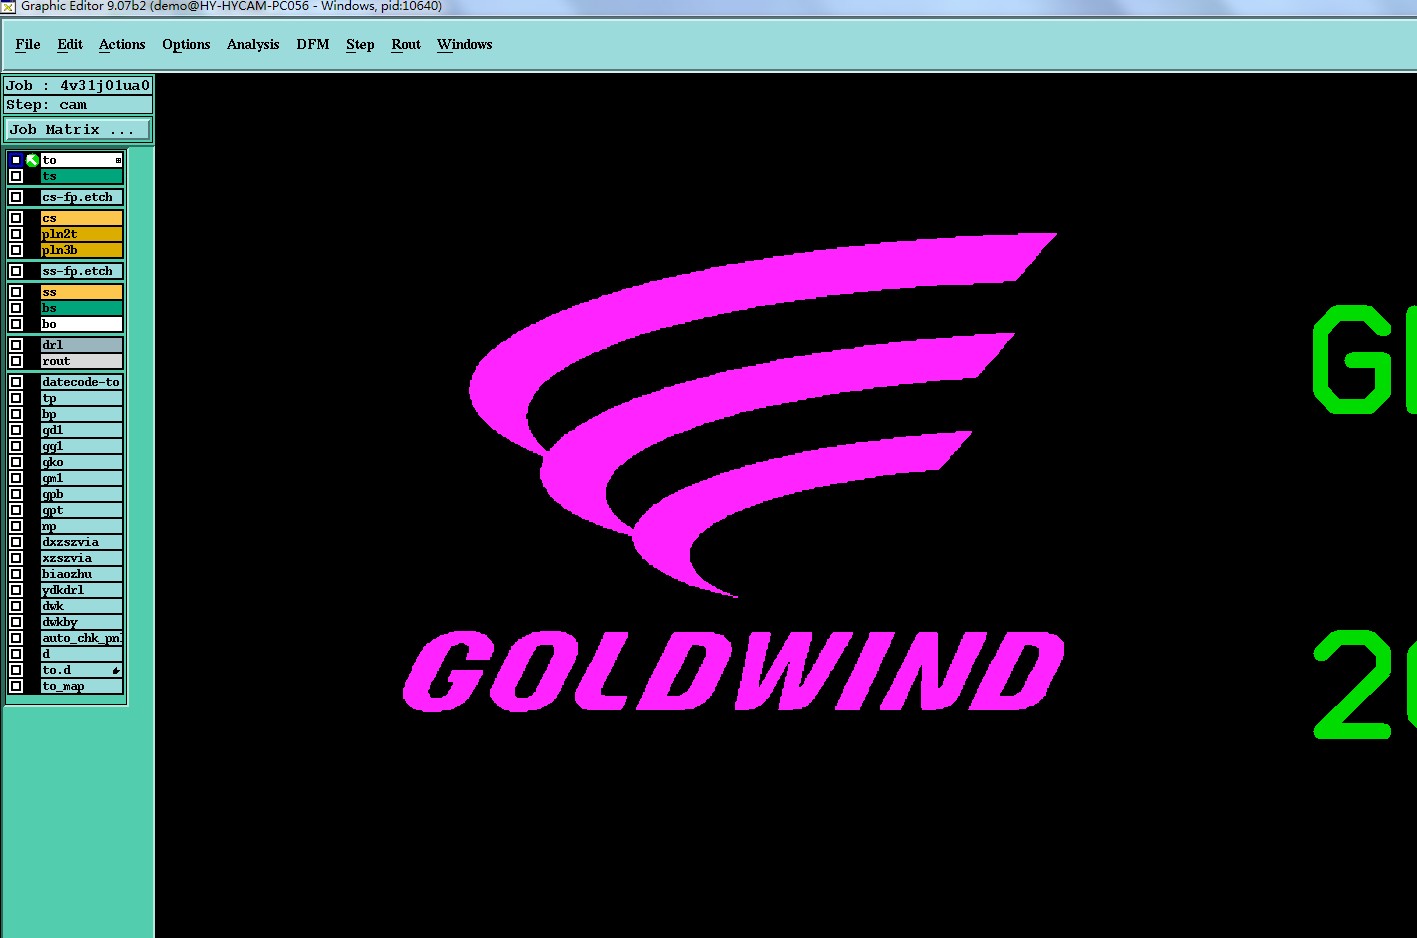Click the Step: cam label
Viewport: 1417px width, 938px height.
tap(78, 105)
